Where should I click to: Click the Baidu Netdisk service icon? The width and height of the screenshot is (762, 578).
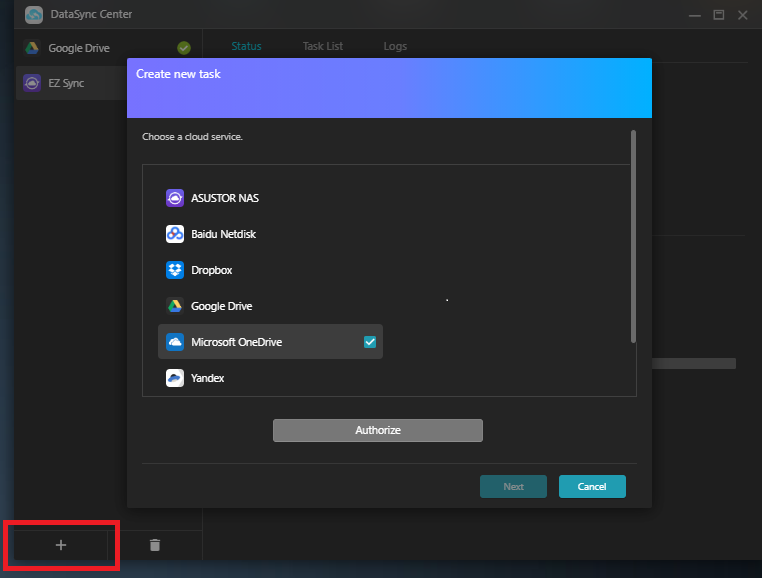tap(175, 234)
